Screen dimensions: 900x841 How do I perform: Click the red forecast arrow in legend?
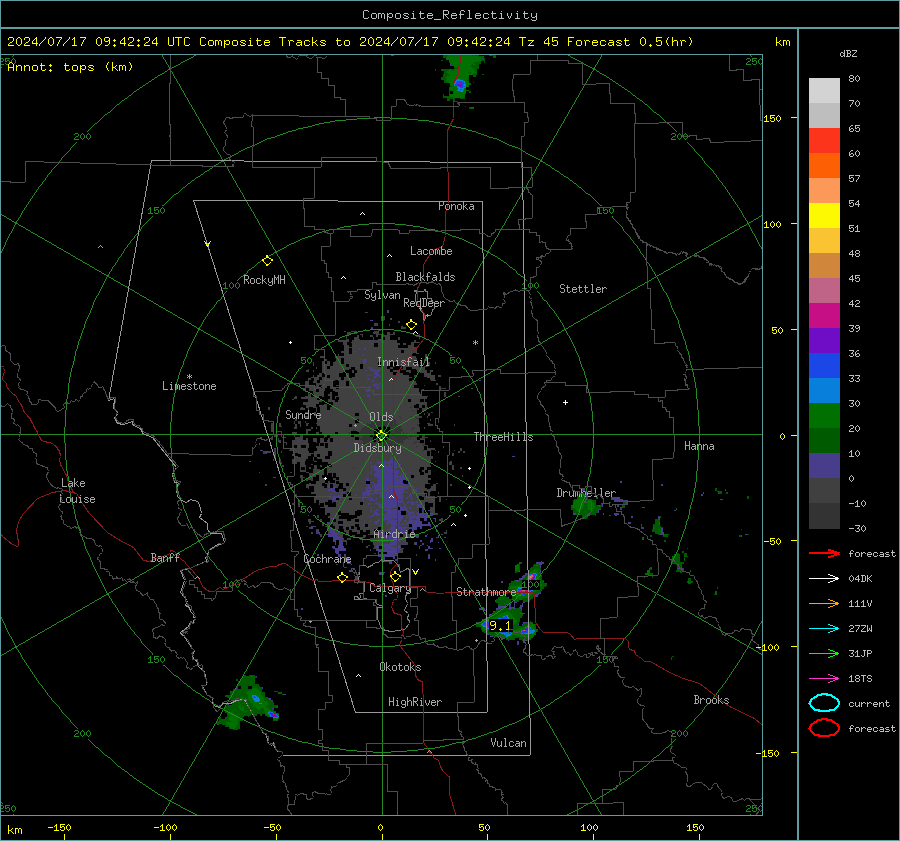[824, 553]
